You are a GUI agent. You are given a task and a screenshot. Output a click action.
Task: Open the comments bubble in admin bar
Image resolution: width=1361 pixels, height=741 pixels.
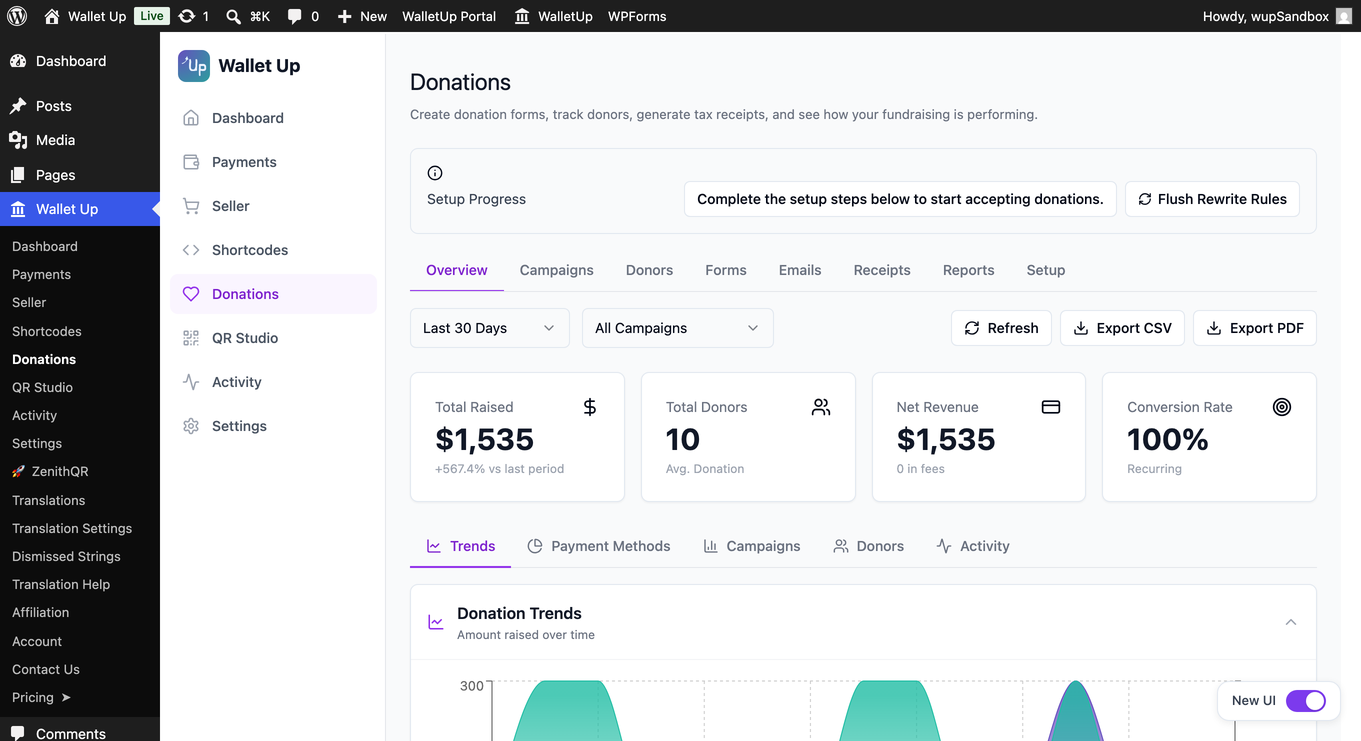point(303,16)
